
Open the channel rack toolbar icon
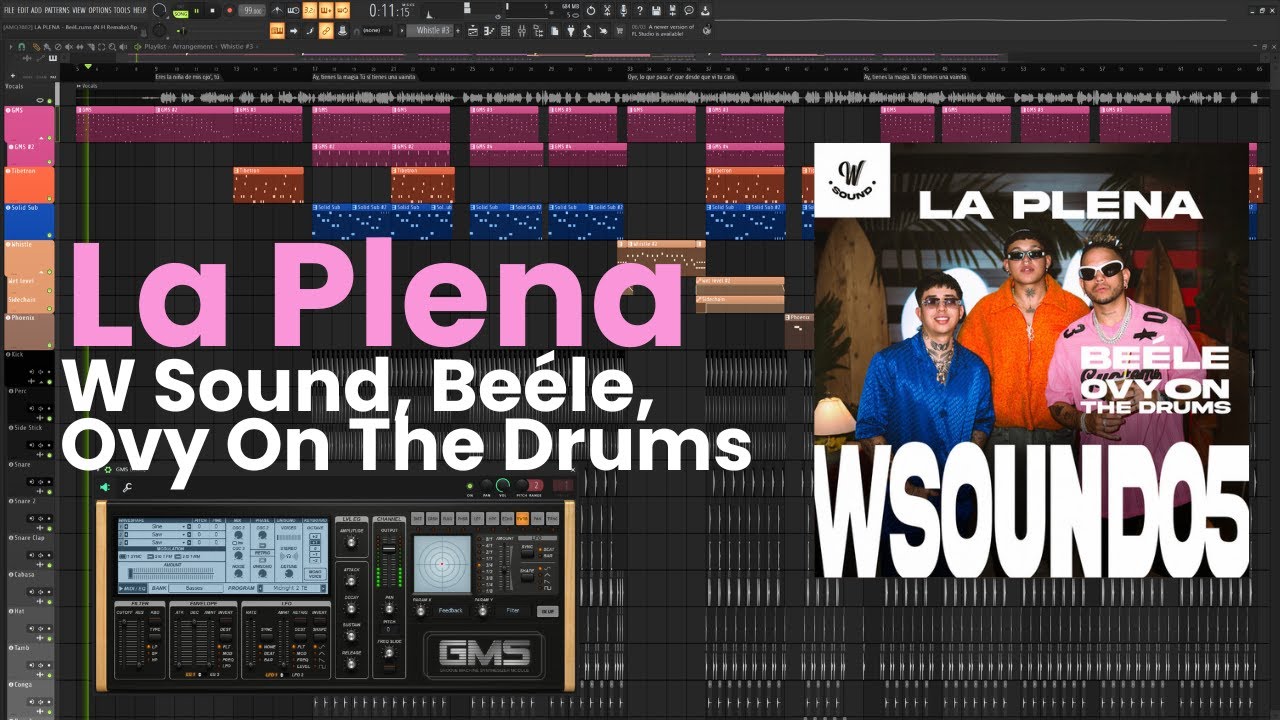point(505,30)
